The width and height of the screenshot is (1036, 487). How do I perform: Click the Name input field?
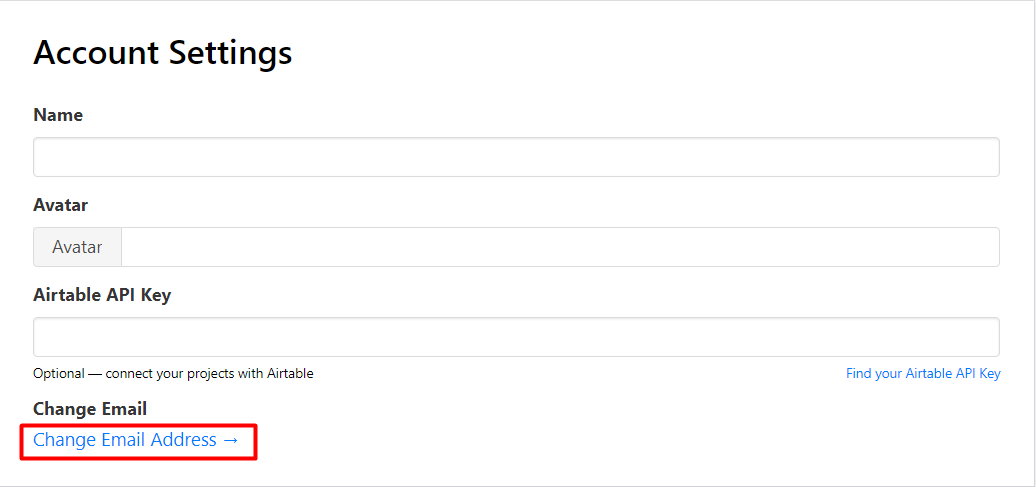coord(516,157)
